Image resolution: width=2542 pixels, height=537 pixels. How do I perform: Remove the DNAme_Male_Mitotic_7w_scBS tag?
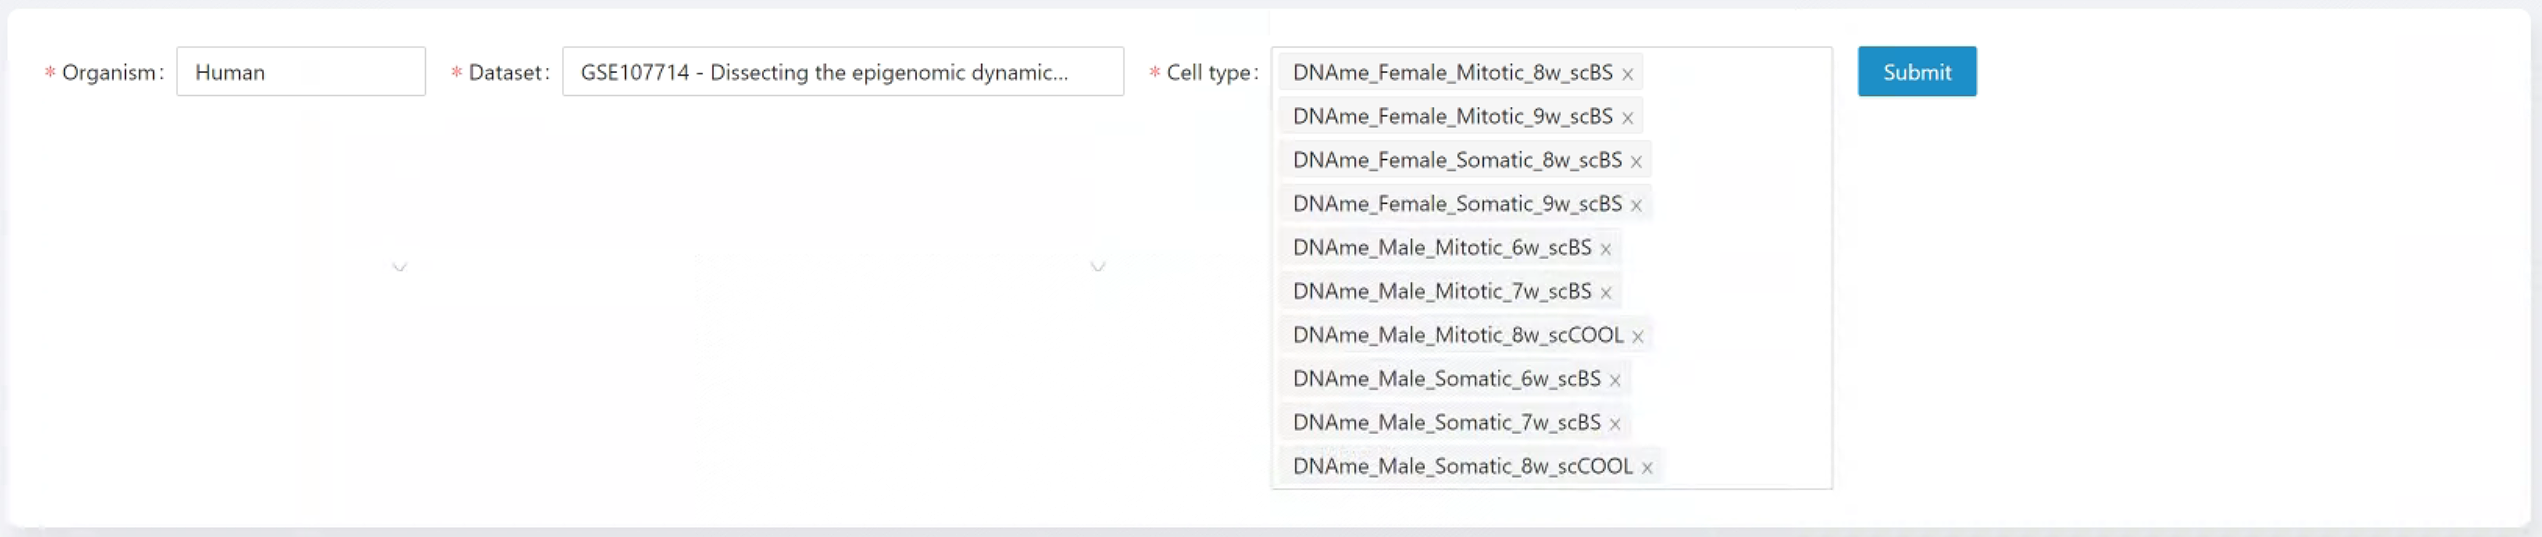[x=1605, y=293]
